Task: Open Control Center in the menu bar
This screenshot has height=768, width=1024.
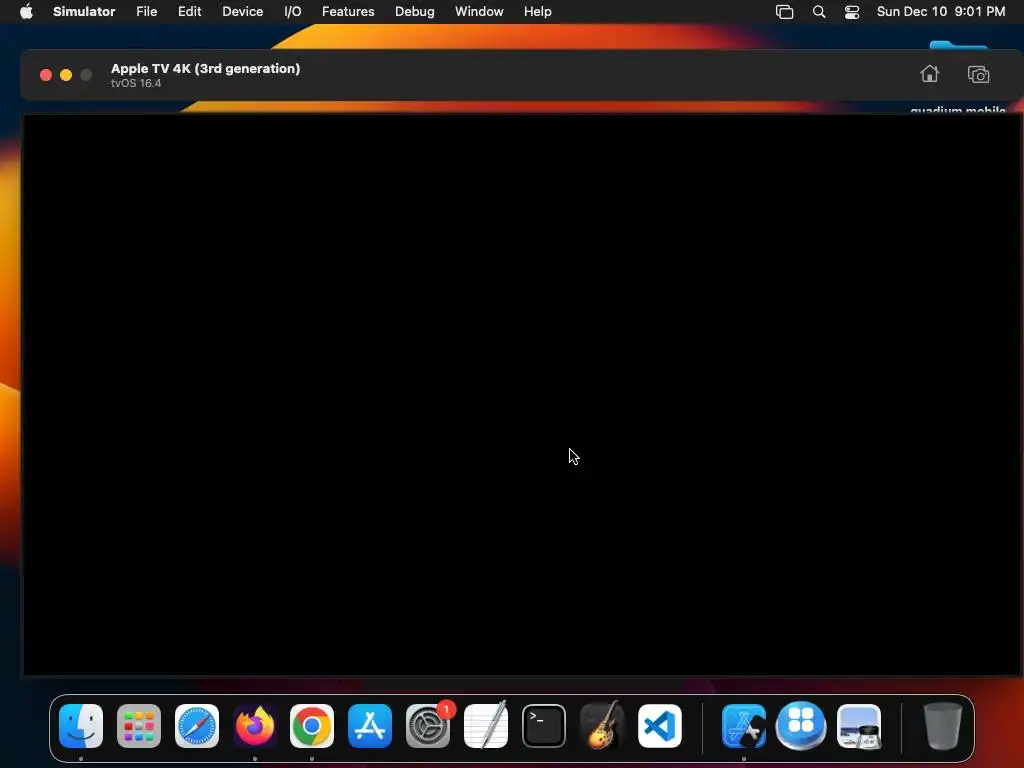Action: [x=852, y=11]
